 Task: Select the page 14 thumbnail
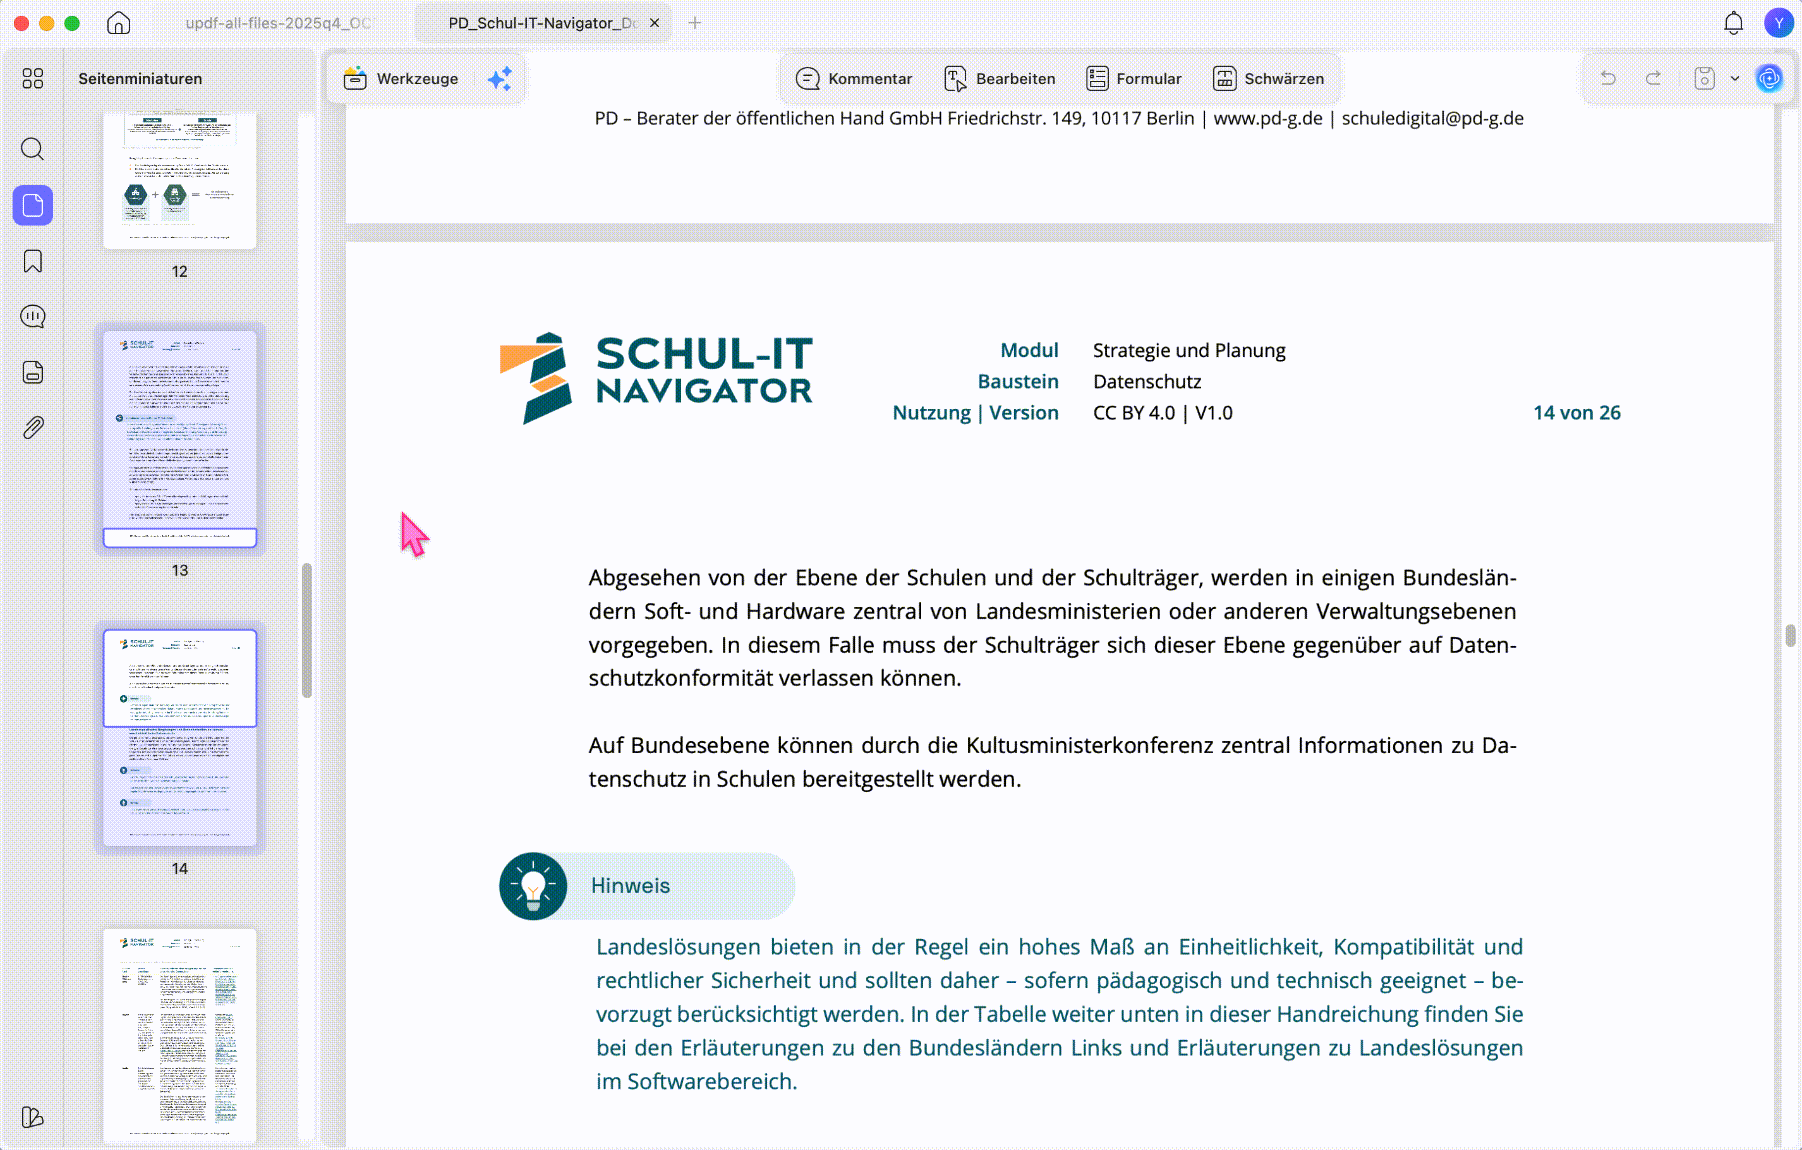[180, 738]
